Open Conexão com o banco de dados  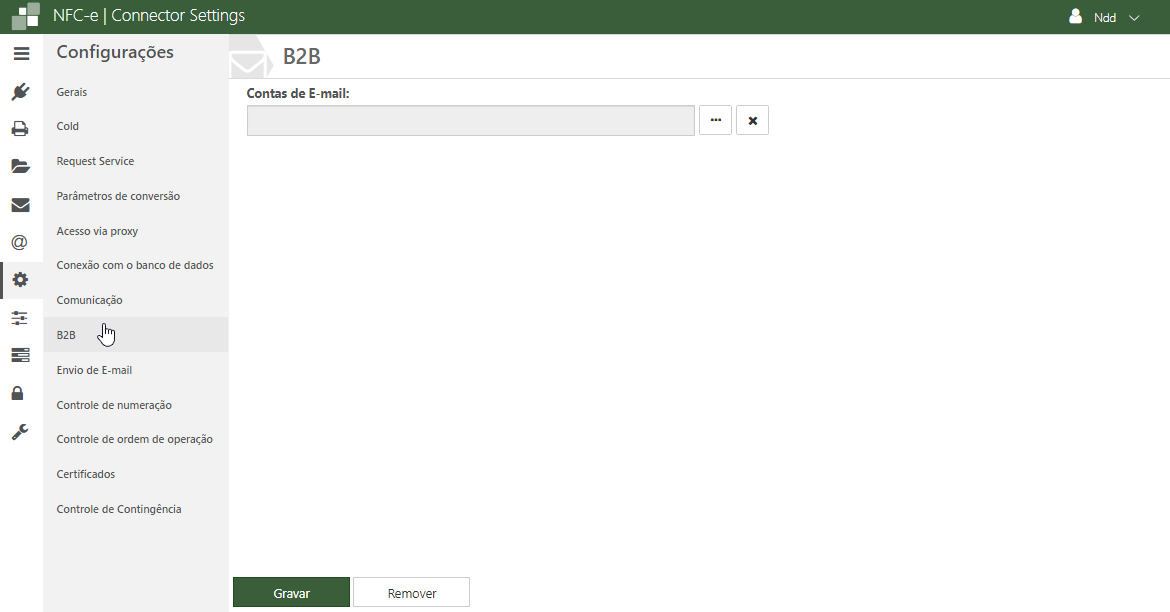pyautogui.click(x=135, y=265)
